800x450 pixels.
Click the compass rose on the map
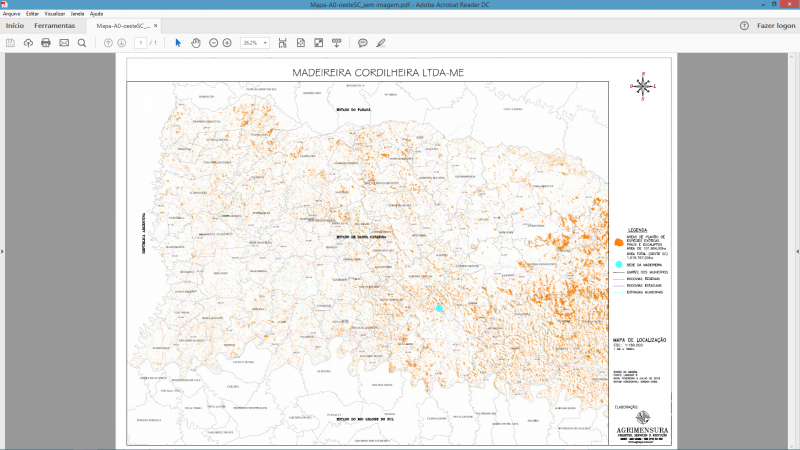pyautogui.click(x=643, y=86)
